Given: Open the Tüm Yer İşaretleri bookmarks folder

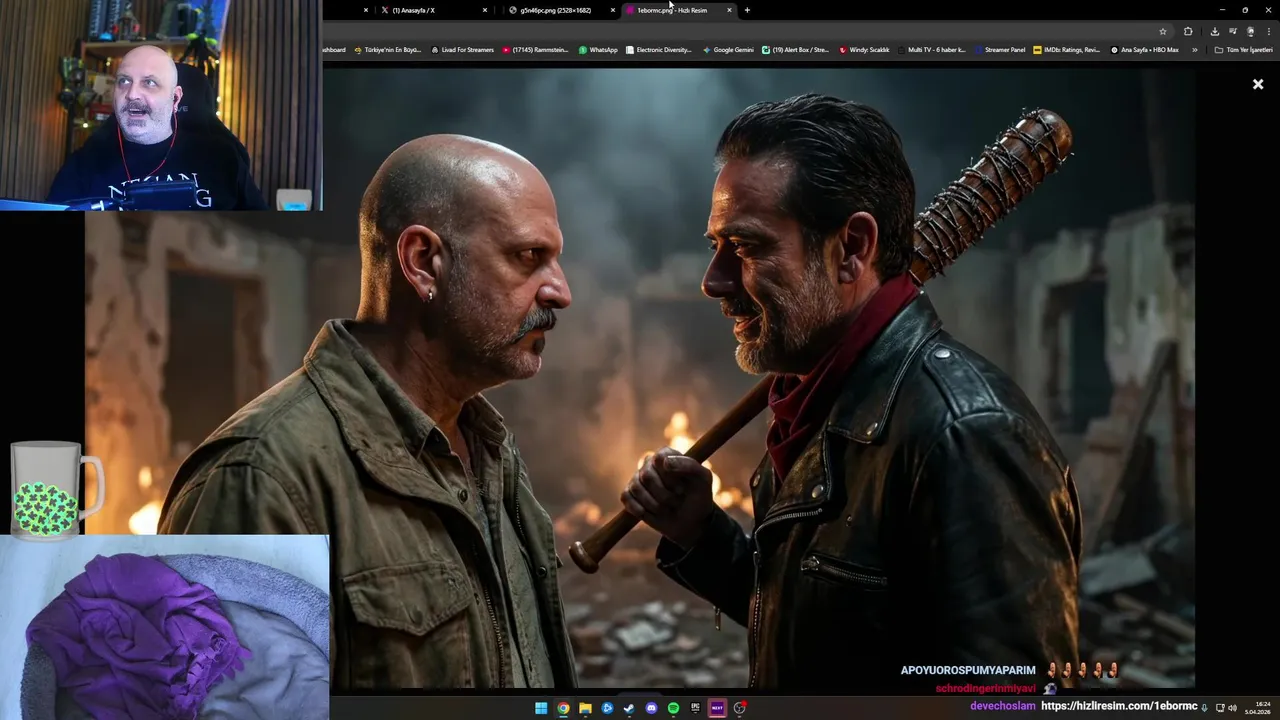Looking at the screenshot, I should point(1243,49).
